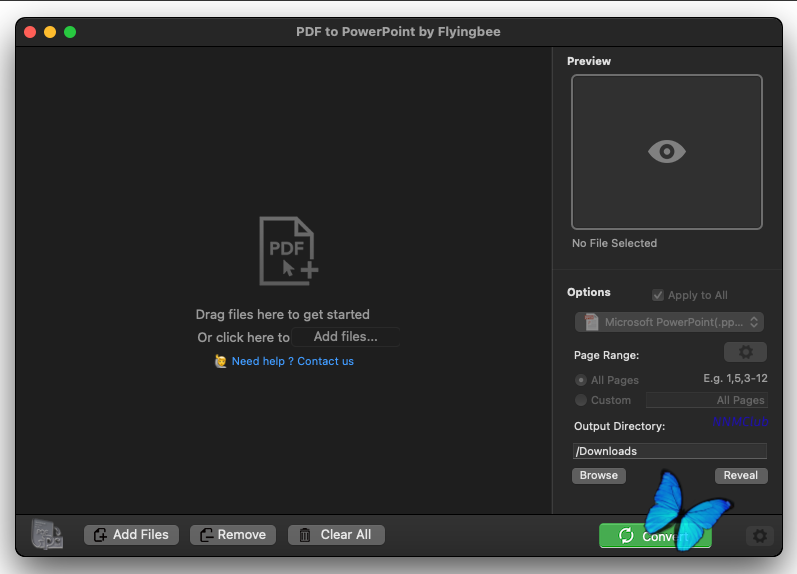
Task: Click Add Files in the bottom toolbar
Action: pyautogui.click(x=131, y=535)
